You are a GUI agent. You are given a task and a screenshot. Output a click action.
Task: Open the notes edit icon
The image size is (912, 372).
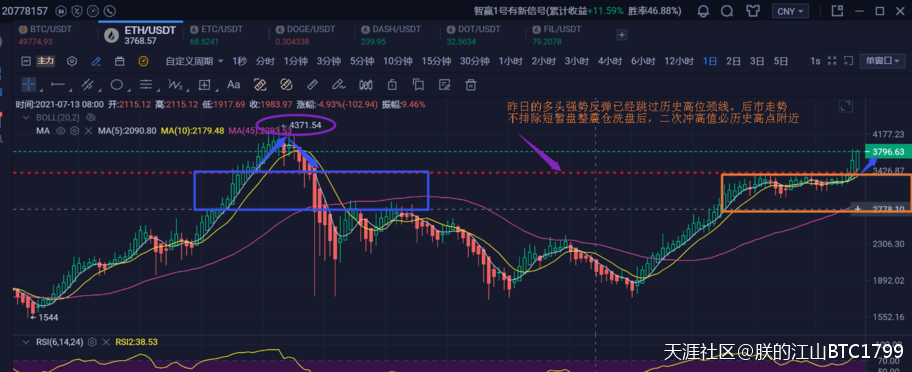click(x=444, y=85)
